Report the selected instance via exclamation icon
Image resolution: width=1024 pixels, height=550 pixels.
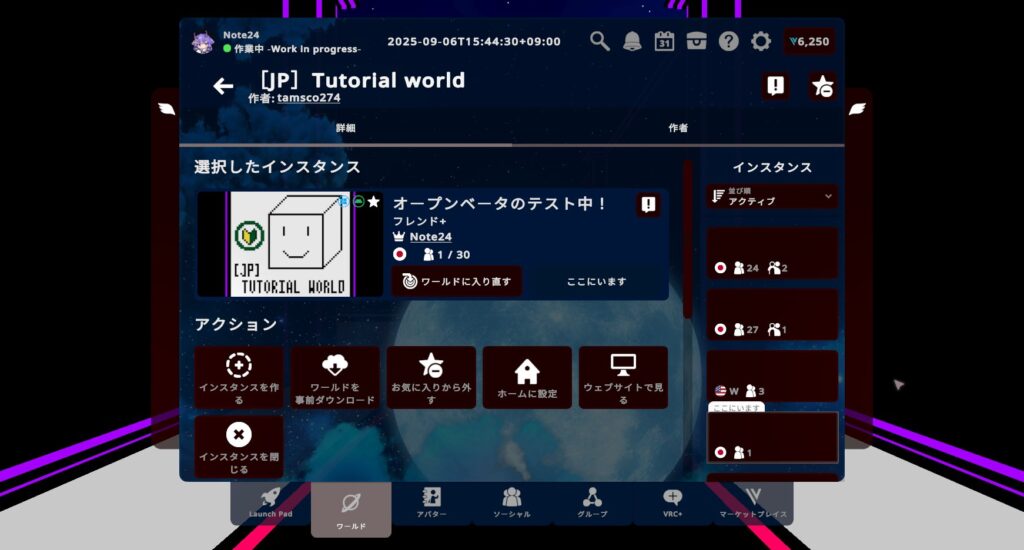[x=648, y=204]
